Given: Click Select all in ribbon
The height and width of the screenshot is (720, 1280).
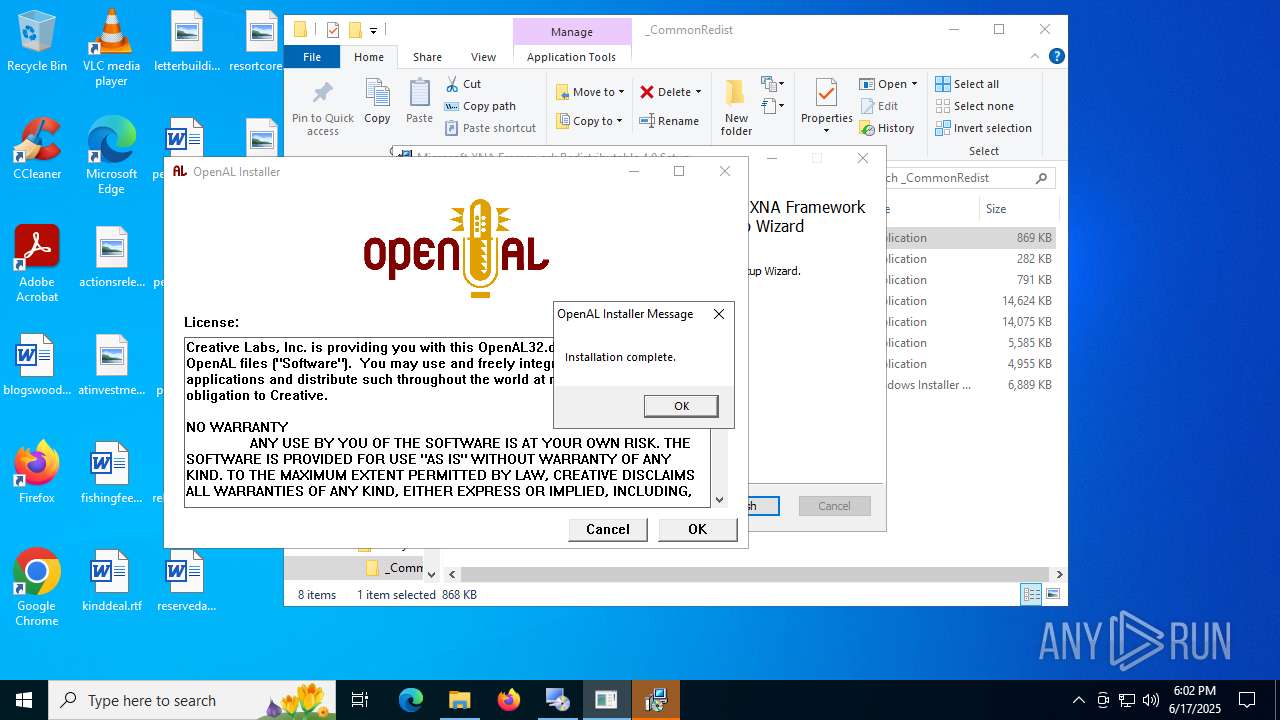Looking at the screenshot, I should click(967, 84).
